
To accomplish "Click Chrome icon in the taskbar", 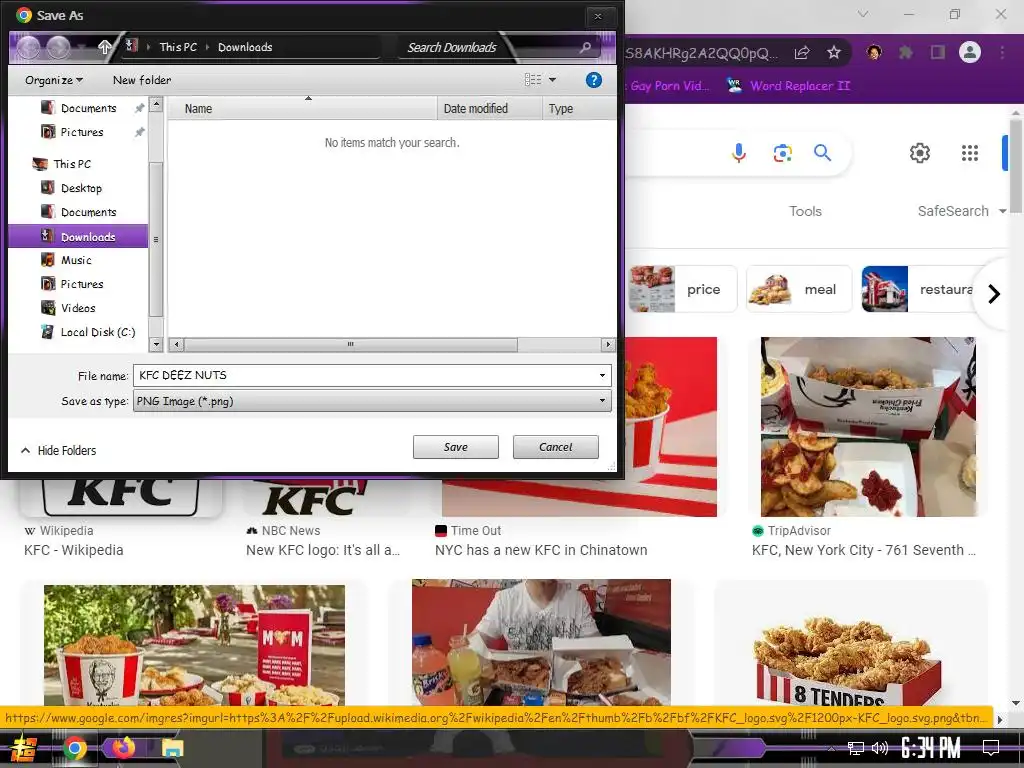I will tap(74, 748).
